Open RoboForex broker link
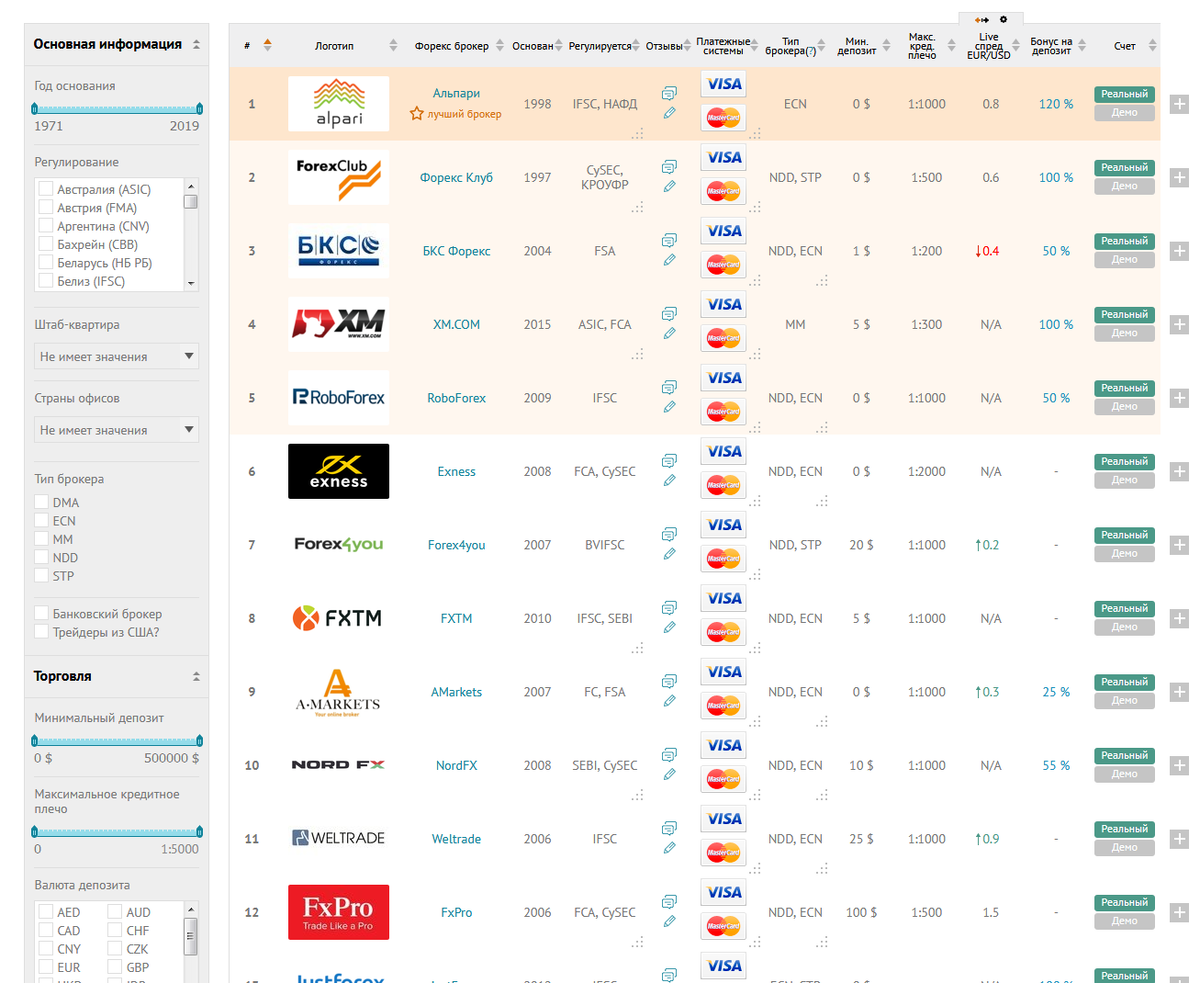 [x=457, y=398]
